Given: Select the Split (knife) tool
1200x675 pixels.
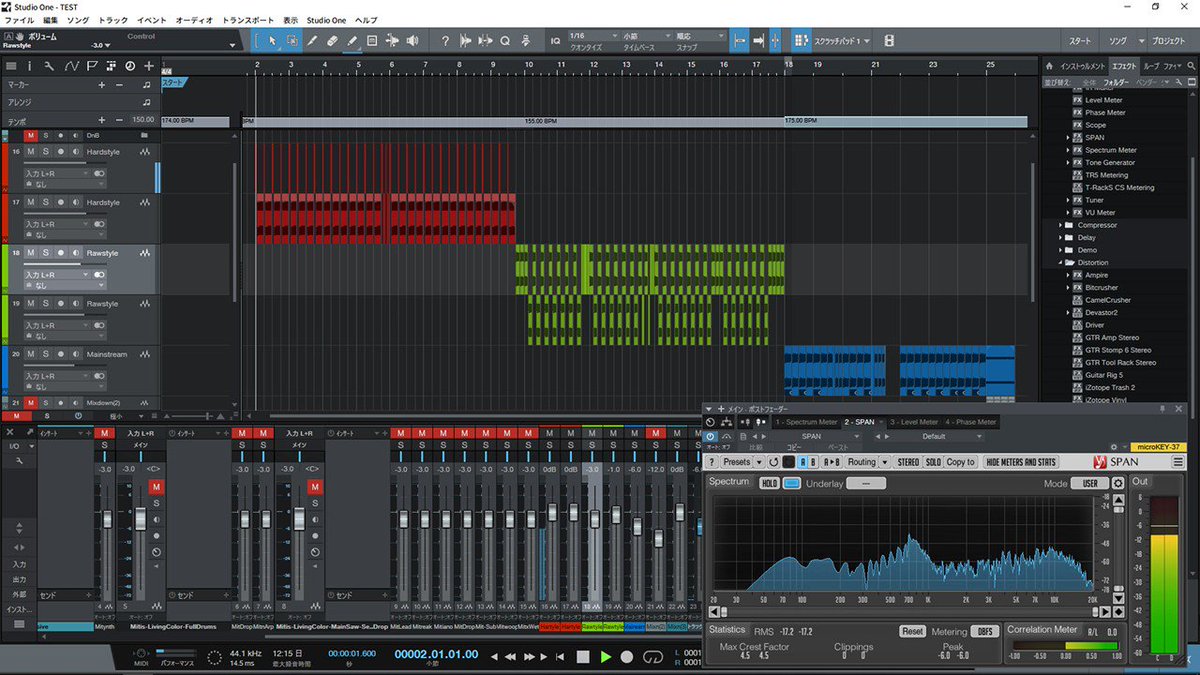Looking at the screenshot, I should (312, 41).
